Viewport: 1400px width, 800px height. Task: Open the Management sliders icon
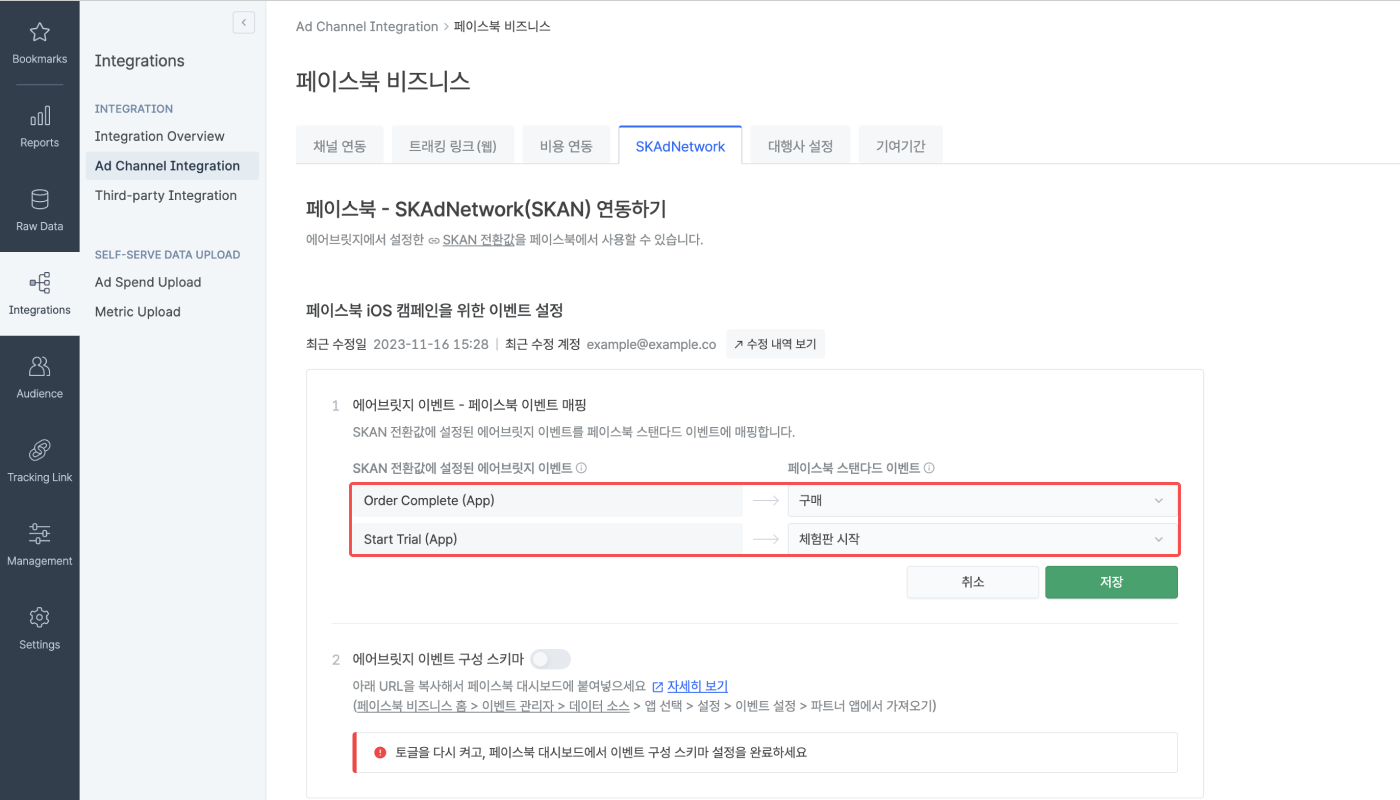[x=39, y=534]
